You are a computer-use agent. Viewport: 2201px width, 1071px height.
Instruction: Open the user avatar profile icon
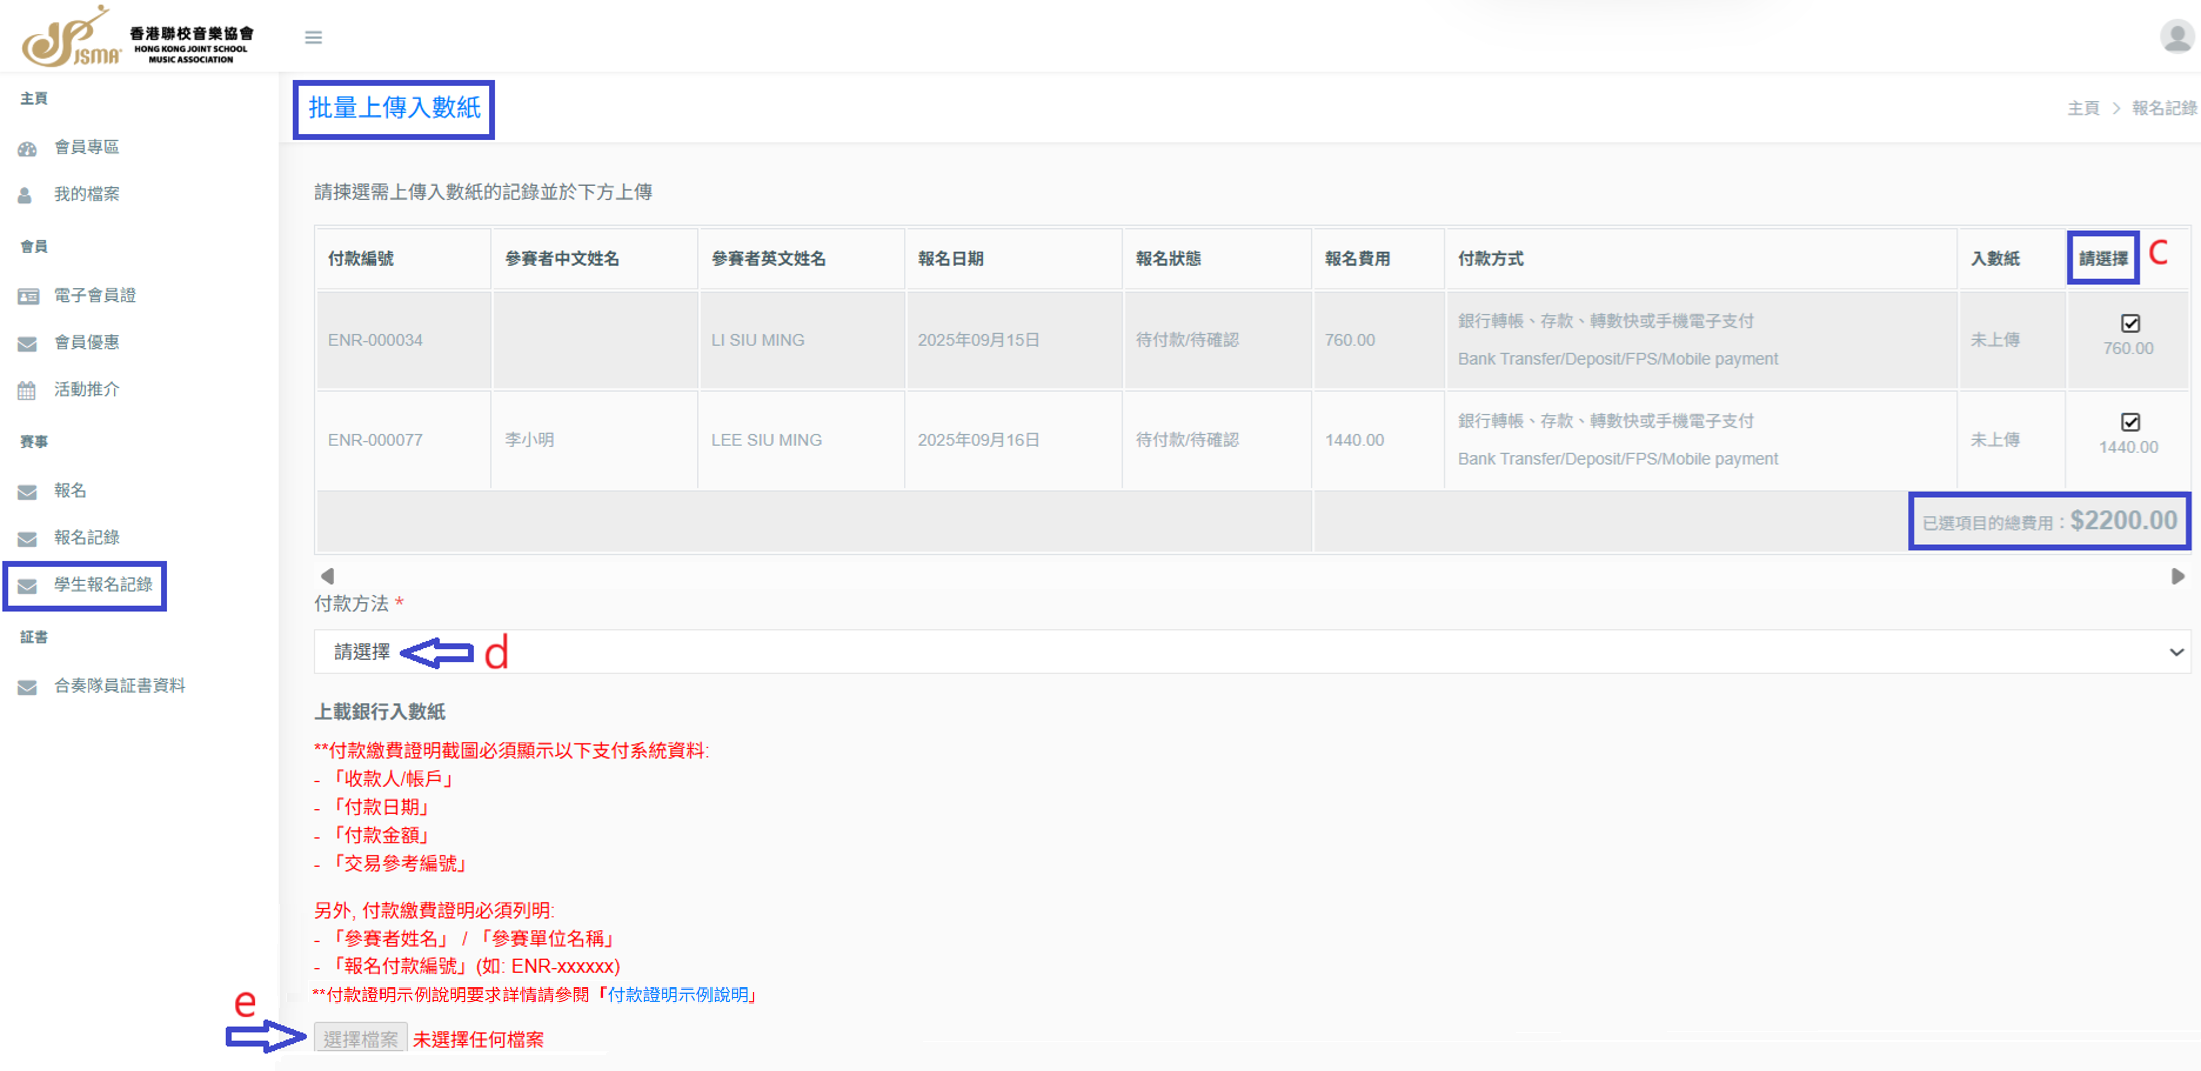point(2176,37)
